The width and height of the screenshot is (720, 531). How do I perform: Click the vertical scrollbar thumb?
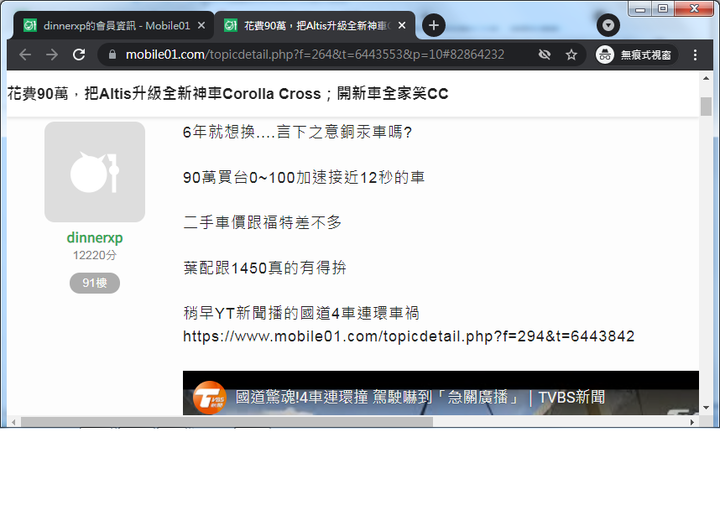pos(706,107)
